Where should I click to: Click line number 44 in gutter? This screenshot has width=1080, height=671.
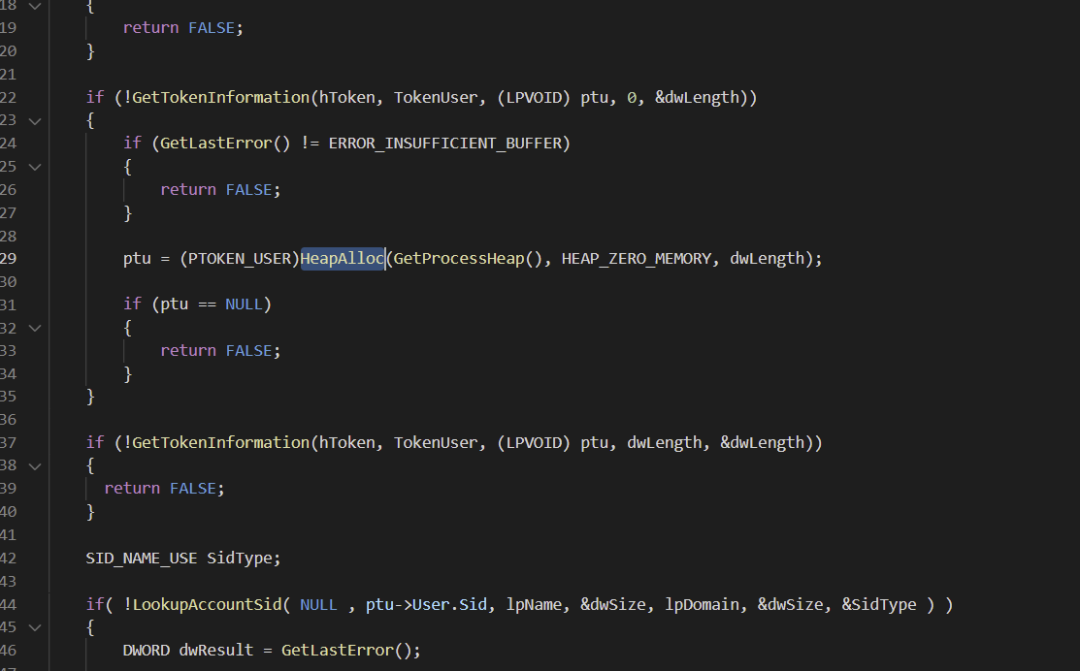[8, 604]
